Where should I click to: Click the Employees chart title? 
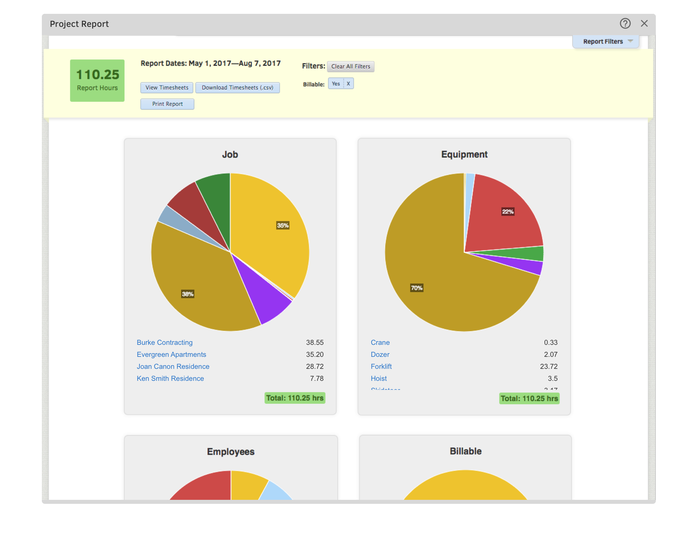(230, 452)
